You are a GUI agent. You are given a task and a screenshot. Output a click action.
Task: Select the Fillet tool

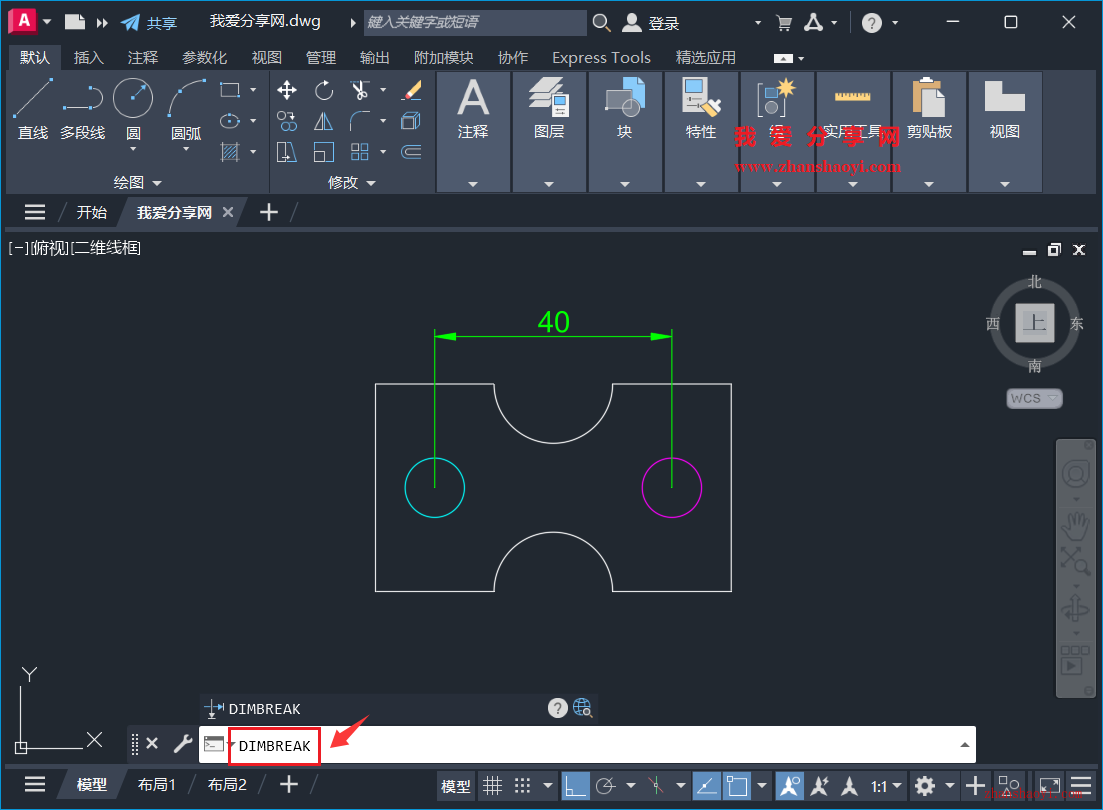click(360, 121)
